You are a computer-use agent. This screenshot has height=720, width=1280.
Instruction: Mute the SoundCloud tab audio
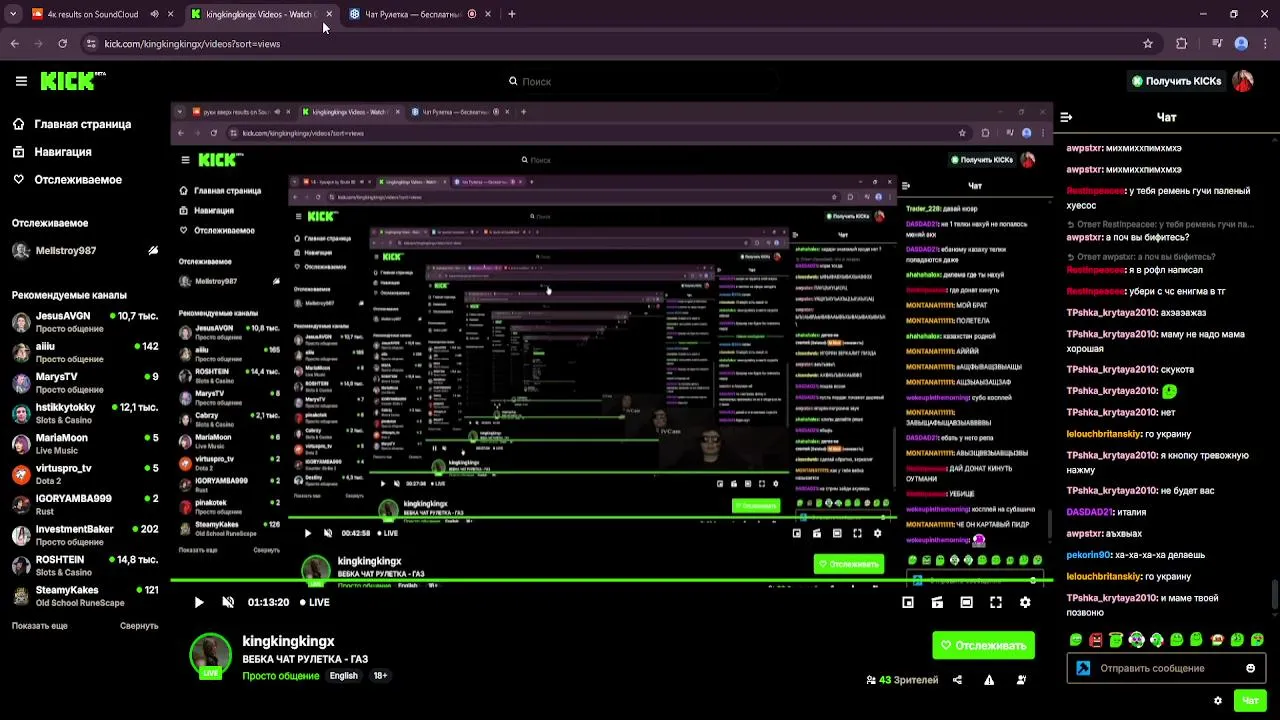click(154, 14)
